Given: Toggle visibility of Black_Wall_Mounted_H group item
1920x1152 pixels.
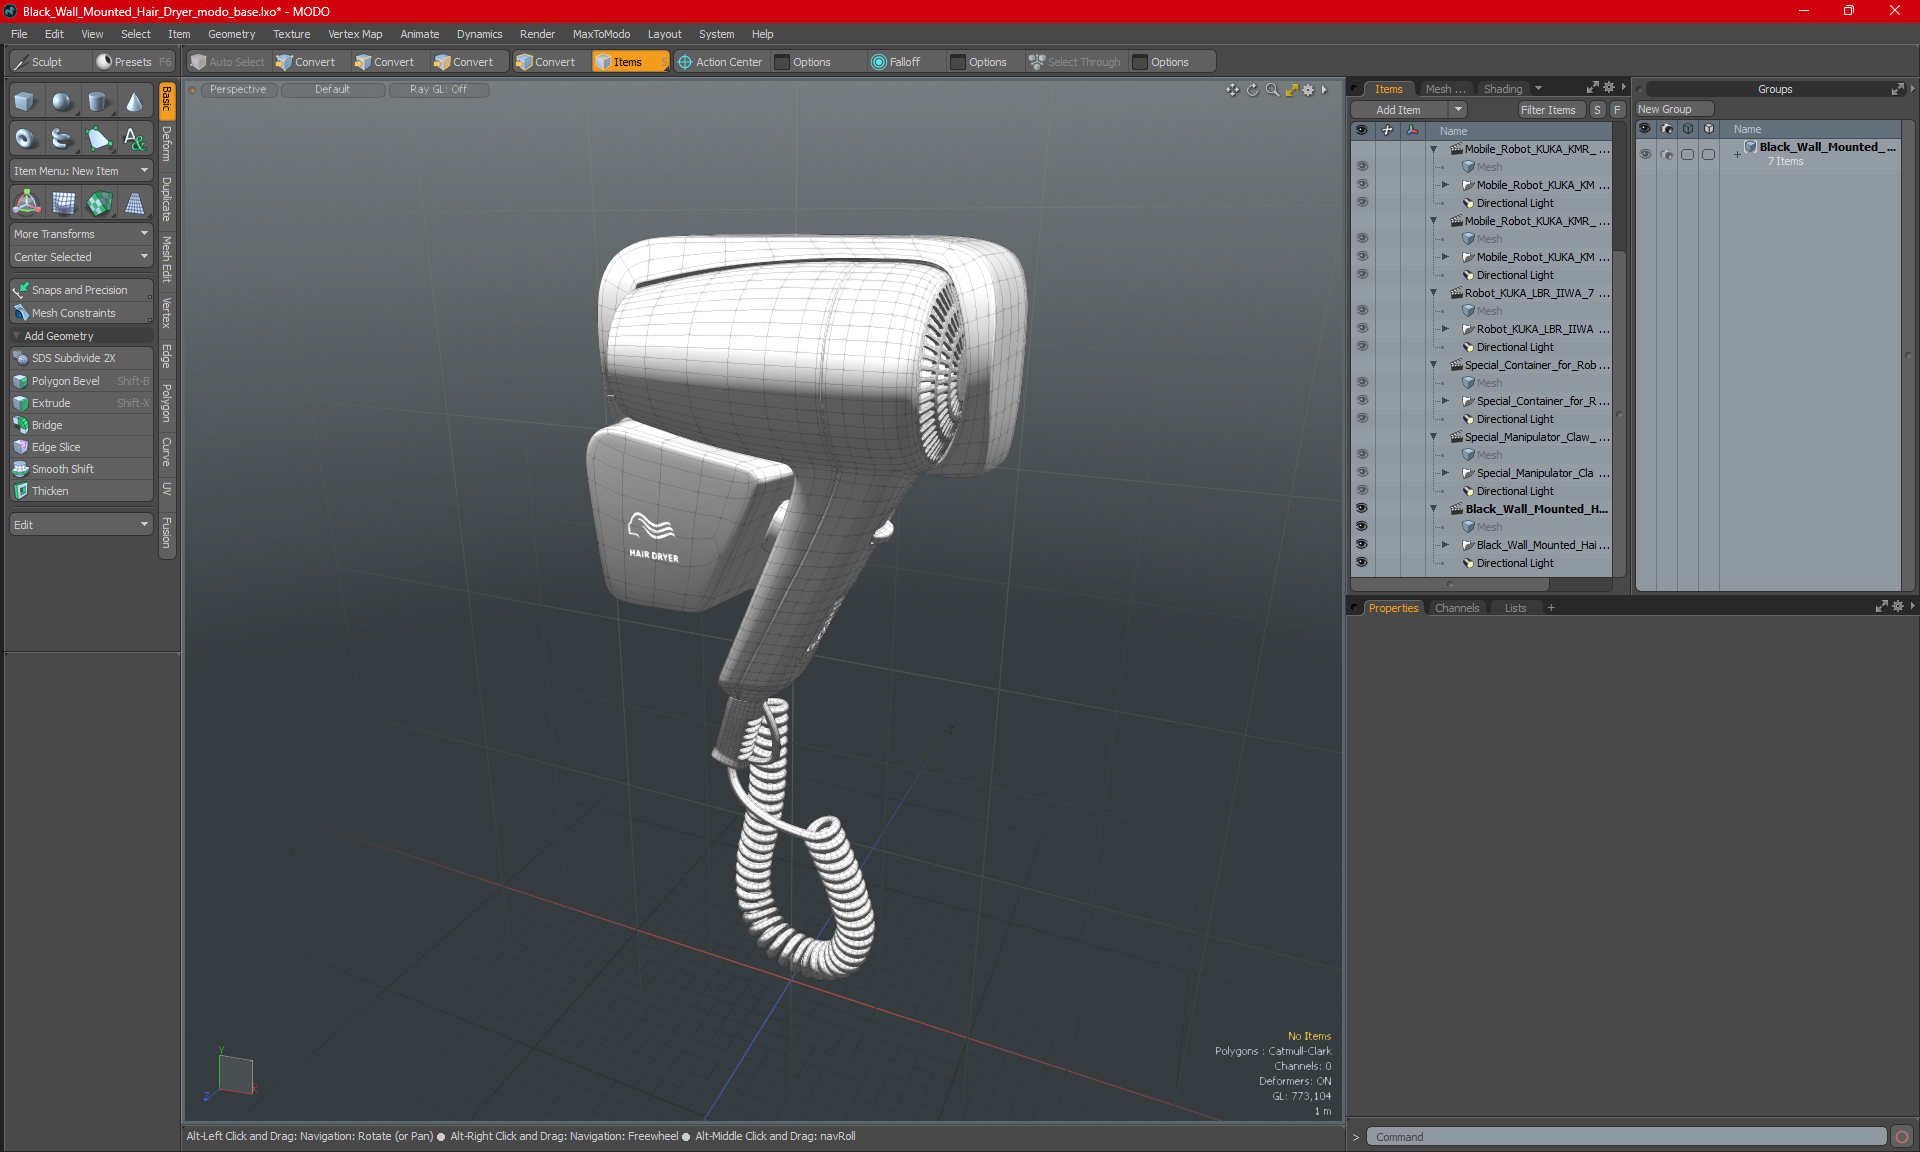Looking at the screenshot, I should pos(1361,509).
